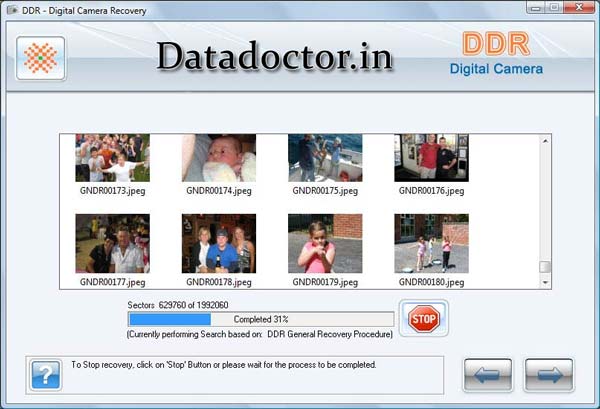Screen dimensions: 600x409
Task: Click the scrollbar down arrow in file list
Action: point(545,282)
